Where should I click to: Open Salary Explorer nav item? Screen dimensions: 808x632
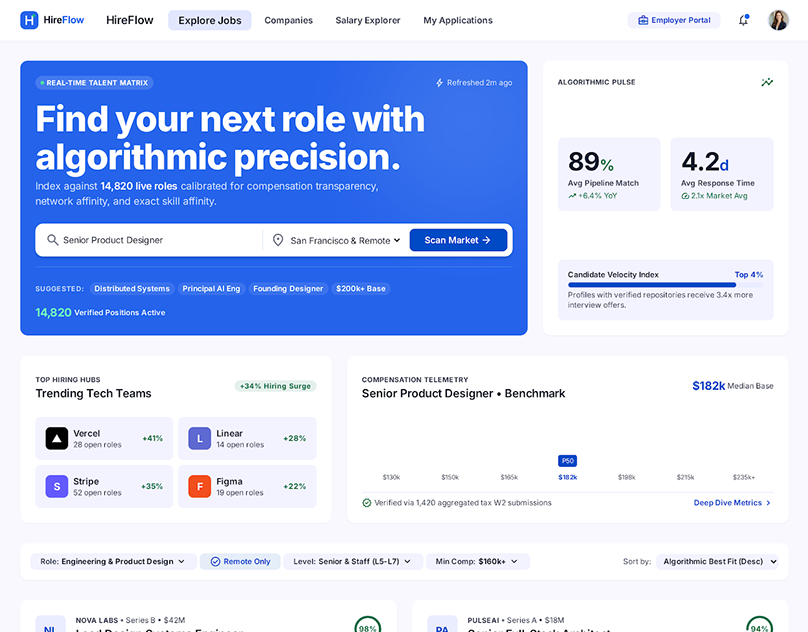pos(368,20)
